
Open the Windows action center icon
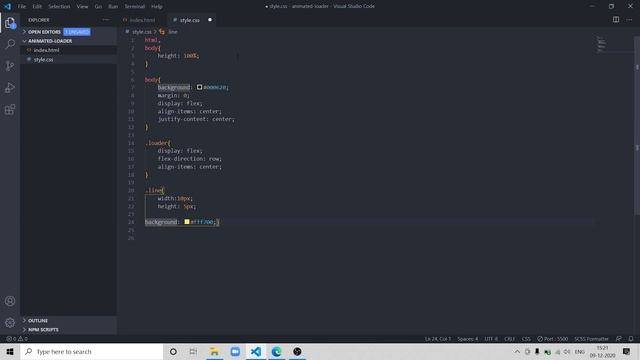(x=626, y=351)
